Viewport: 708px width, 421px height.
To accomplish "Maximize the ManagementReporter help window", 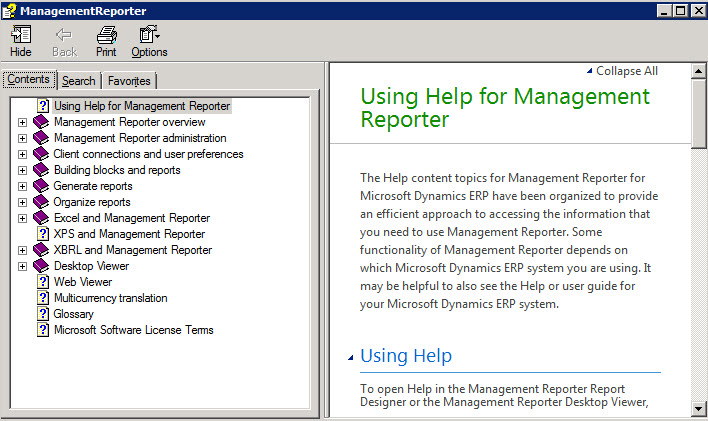I will pyautogui.click(x=680, y=10).
